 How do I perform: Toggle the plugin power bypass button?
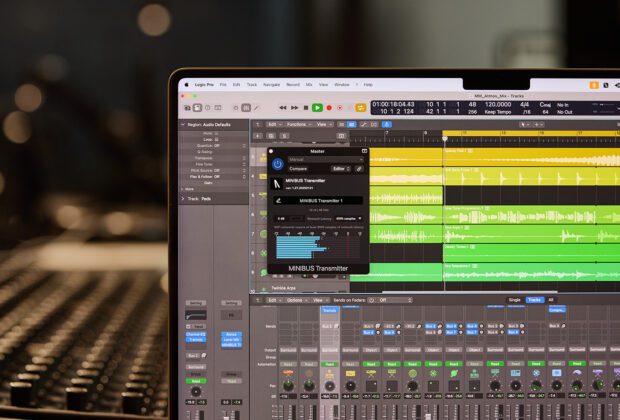tap(277, 163)
